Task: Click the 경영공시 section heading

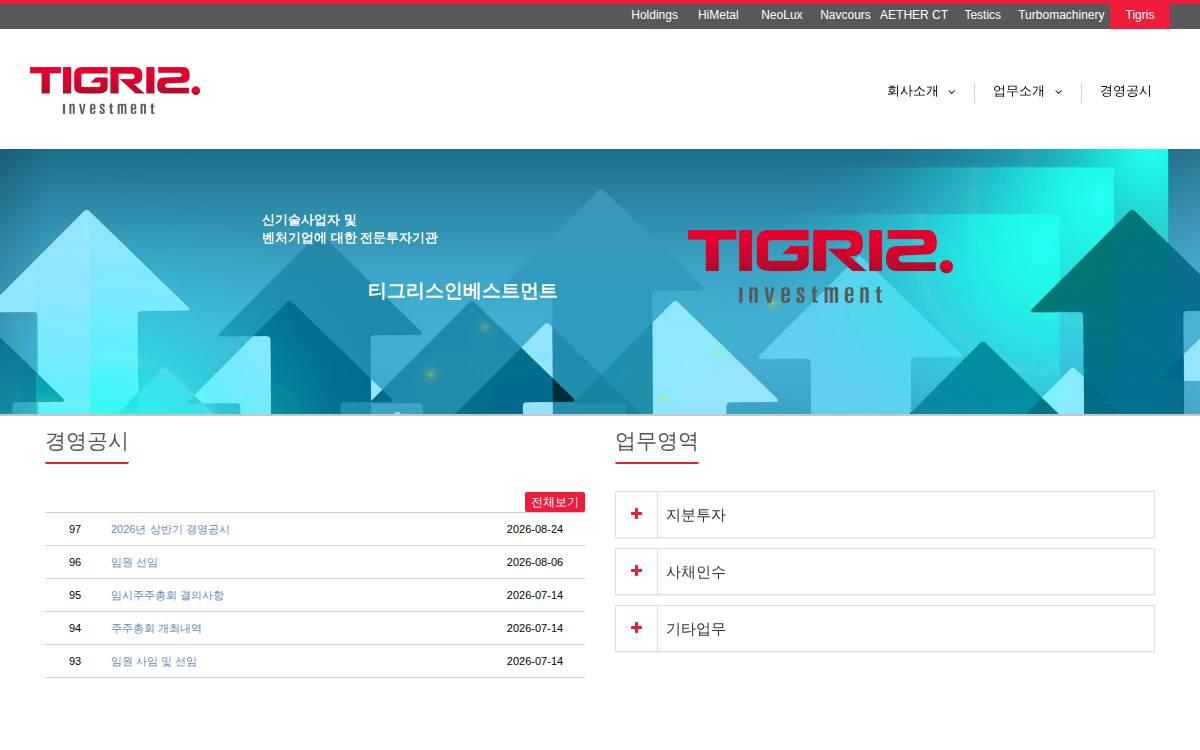Action: click(87, 441)
